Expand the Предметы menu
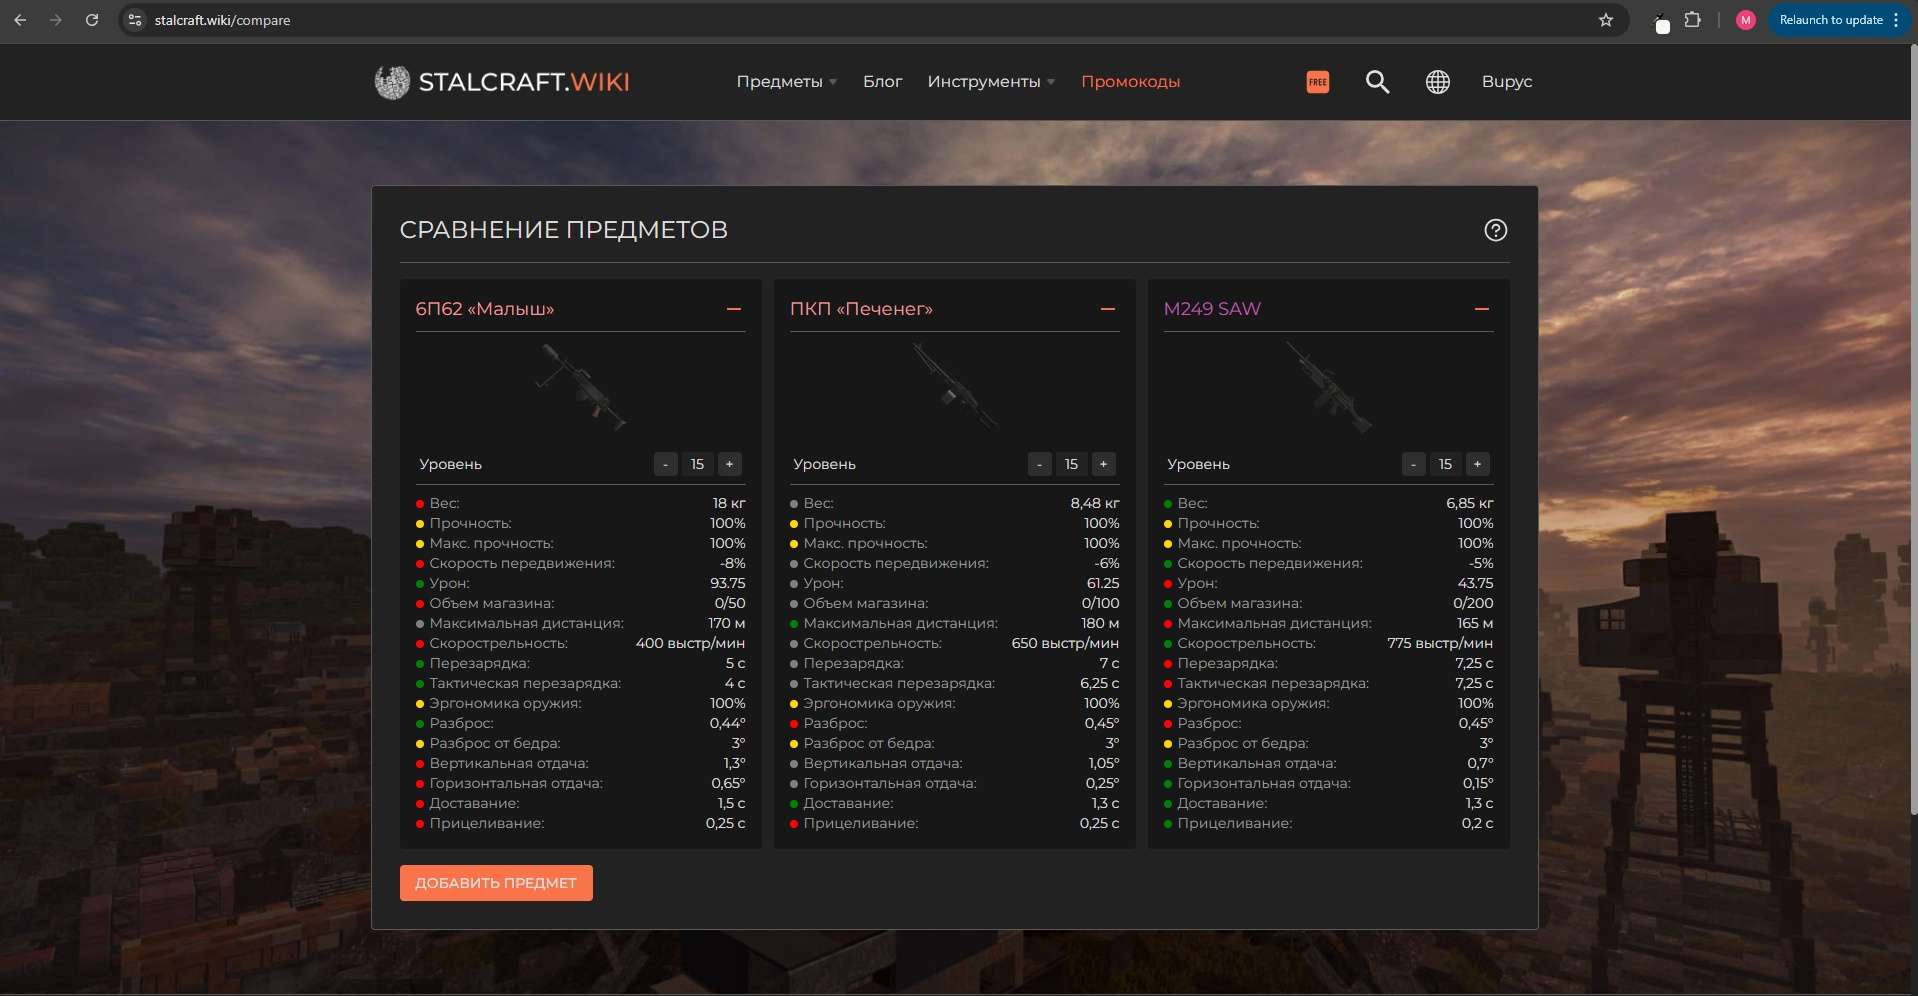The image size is (1918, 996). coord(787,82)
